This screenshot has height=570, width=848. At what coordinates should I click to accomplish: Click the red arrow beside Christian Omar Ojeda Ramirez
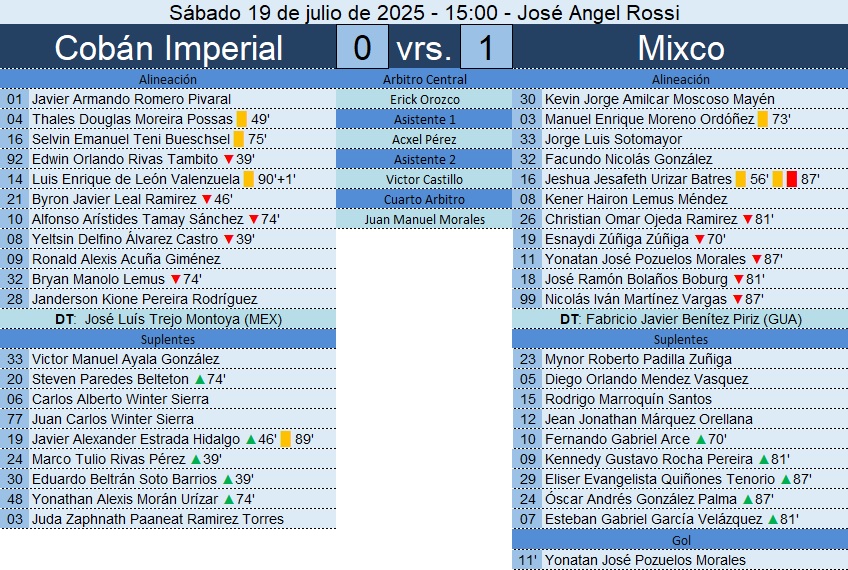click(747, 219)
